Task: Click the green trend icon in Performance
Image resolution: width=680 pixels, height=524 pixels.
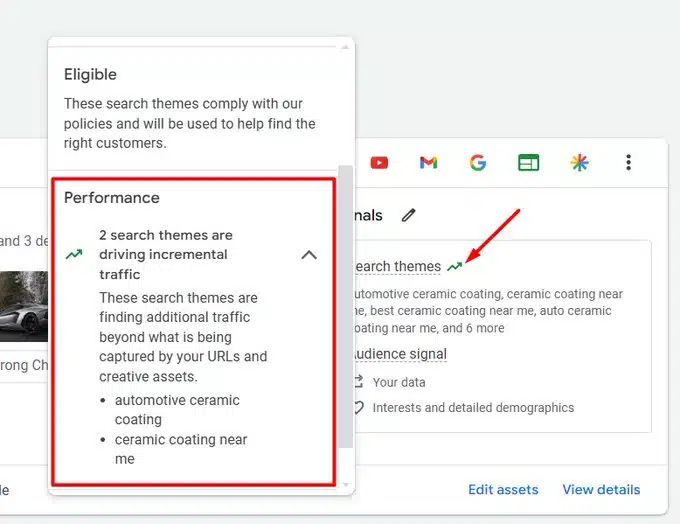Action: click(x=74, y=254)
